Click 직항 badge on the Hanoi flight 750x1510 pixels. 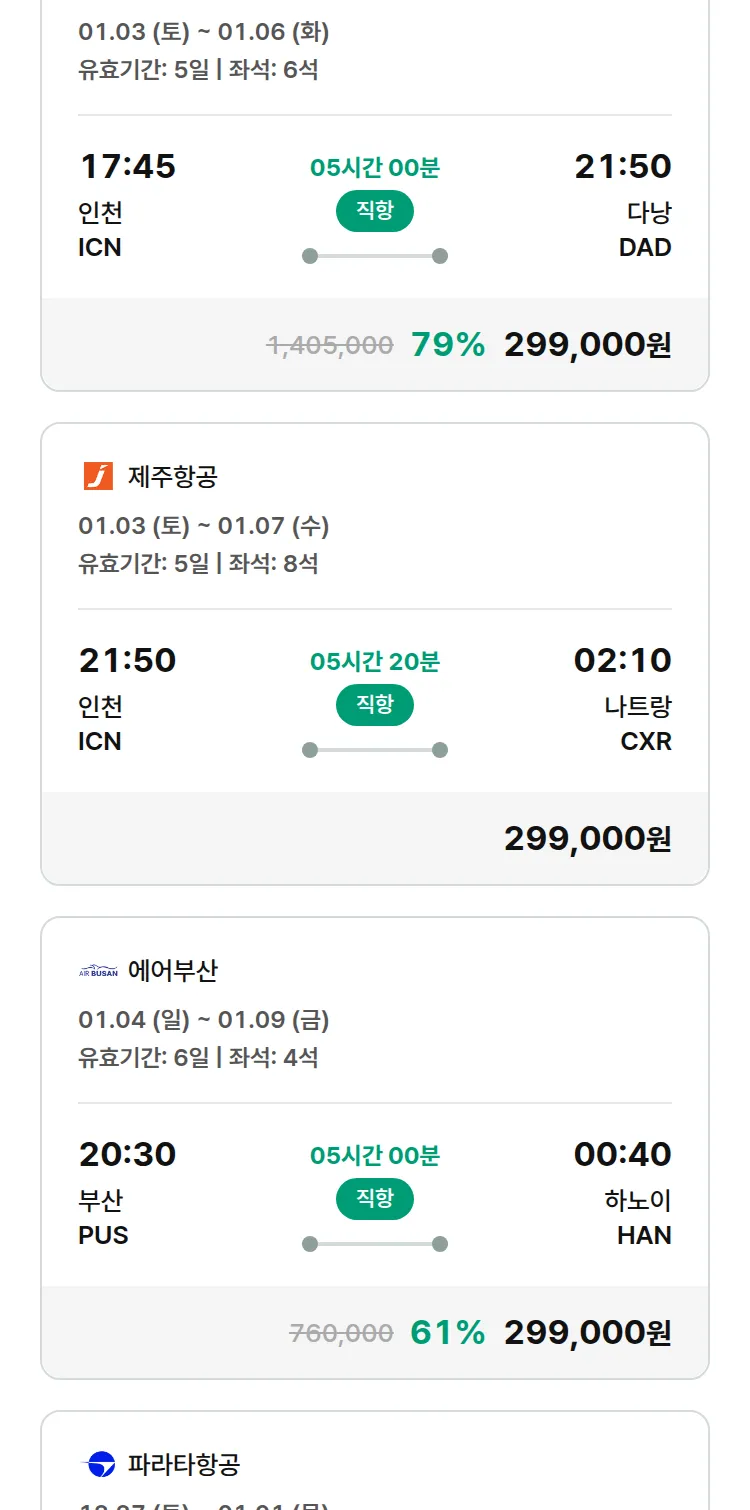coord(375,1199)
